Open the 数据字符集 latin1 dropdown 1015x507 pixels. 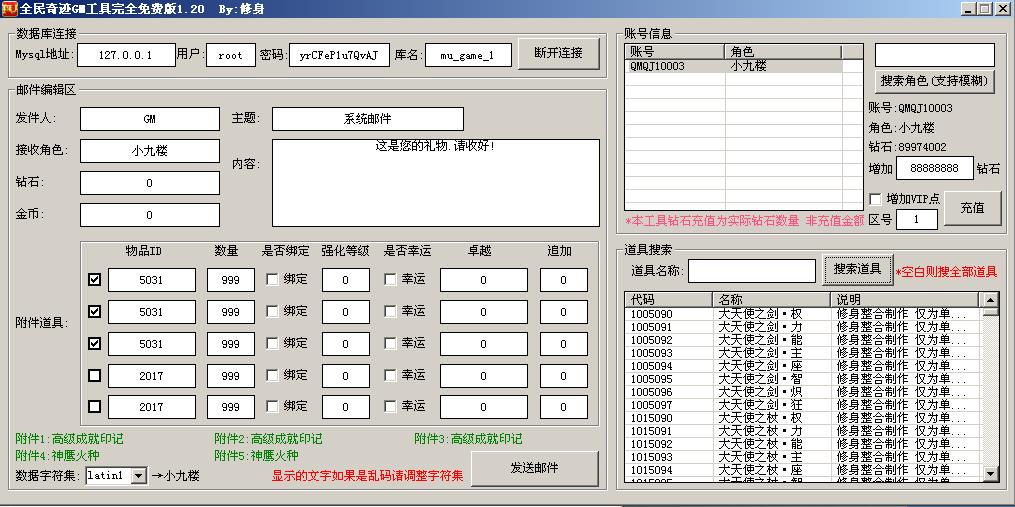pos(138,477)
